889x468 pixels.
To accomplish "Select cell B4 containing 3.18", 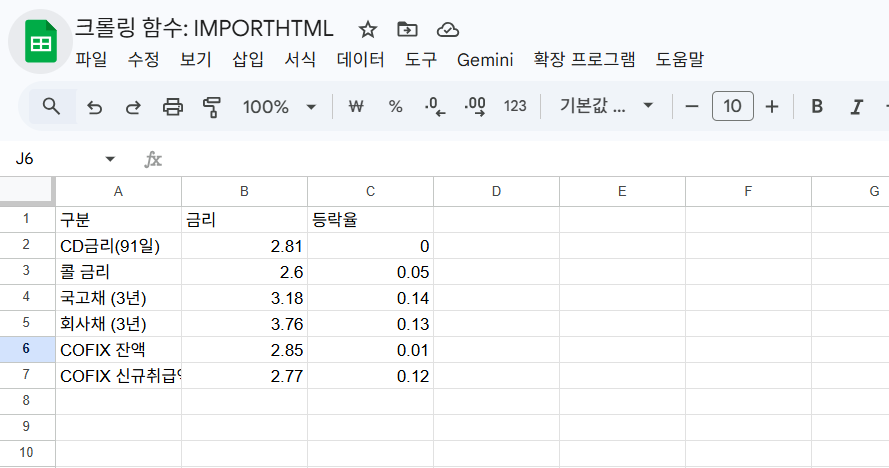I will tap(244, 297).
